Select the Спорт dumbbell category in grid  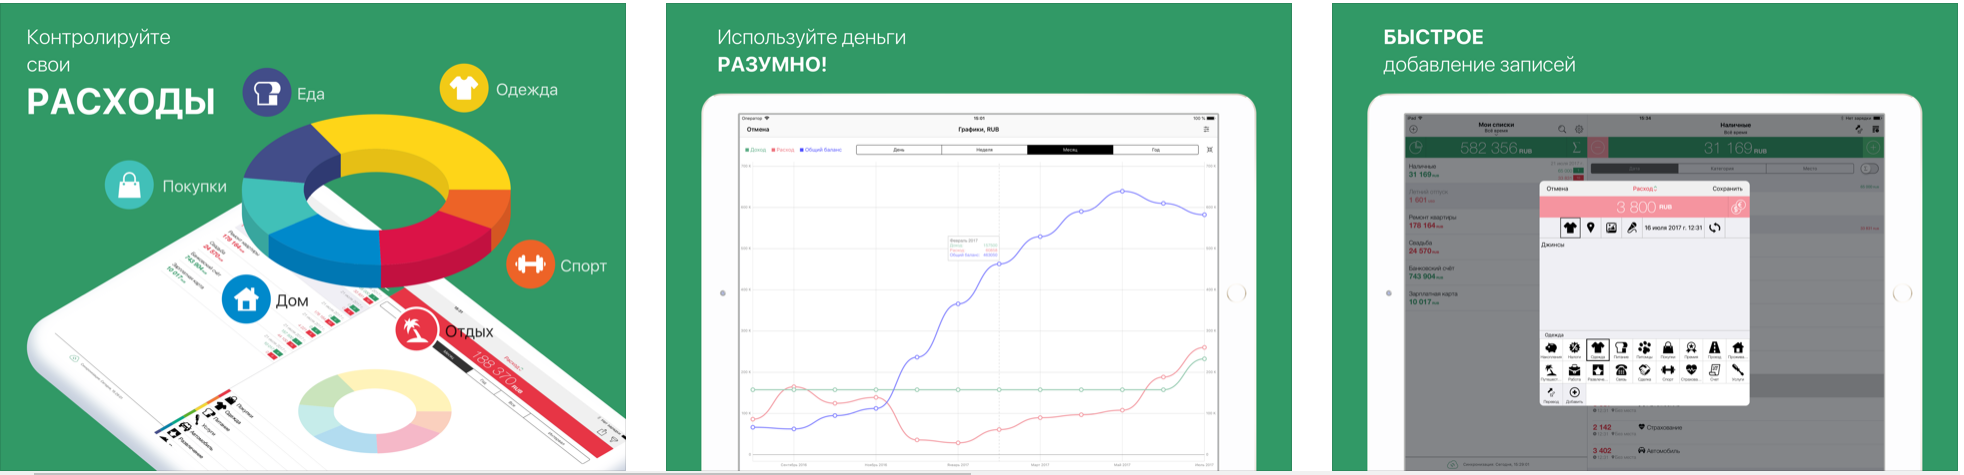(x=1668, y=372)
